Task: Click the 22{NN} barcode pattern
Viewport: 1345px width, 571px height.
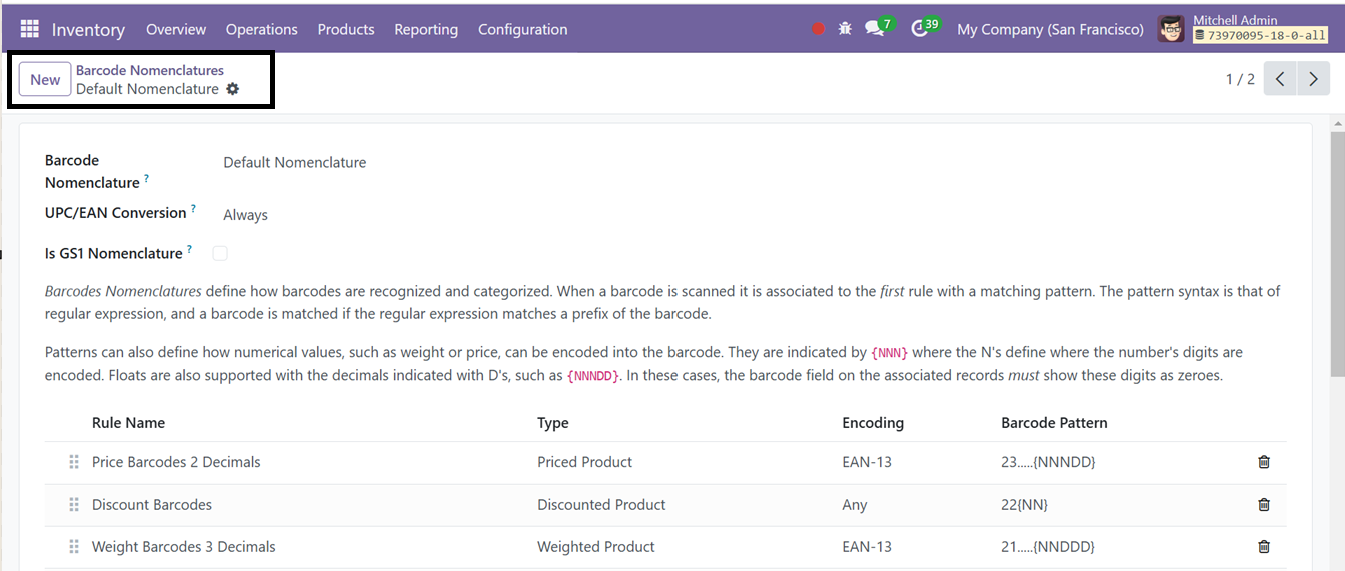Action: tap(1025, 505)
